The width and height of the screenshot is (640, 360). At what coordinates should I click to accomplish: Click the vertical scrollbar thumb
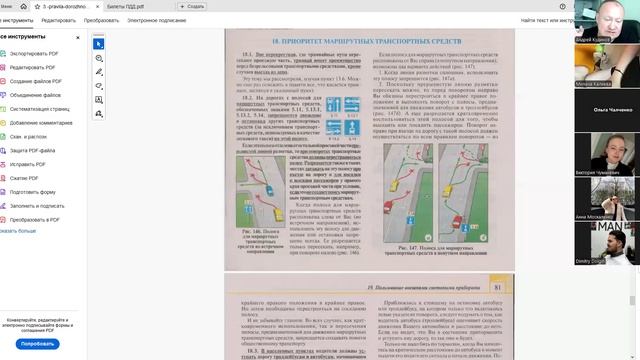click(x=632, y=300)
